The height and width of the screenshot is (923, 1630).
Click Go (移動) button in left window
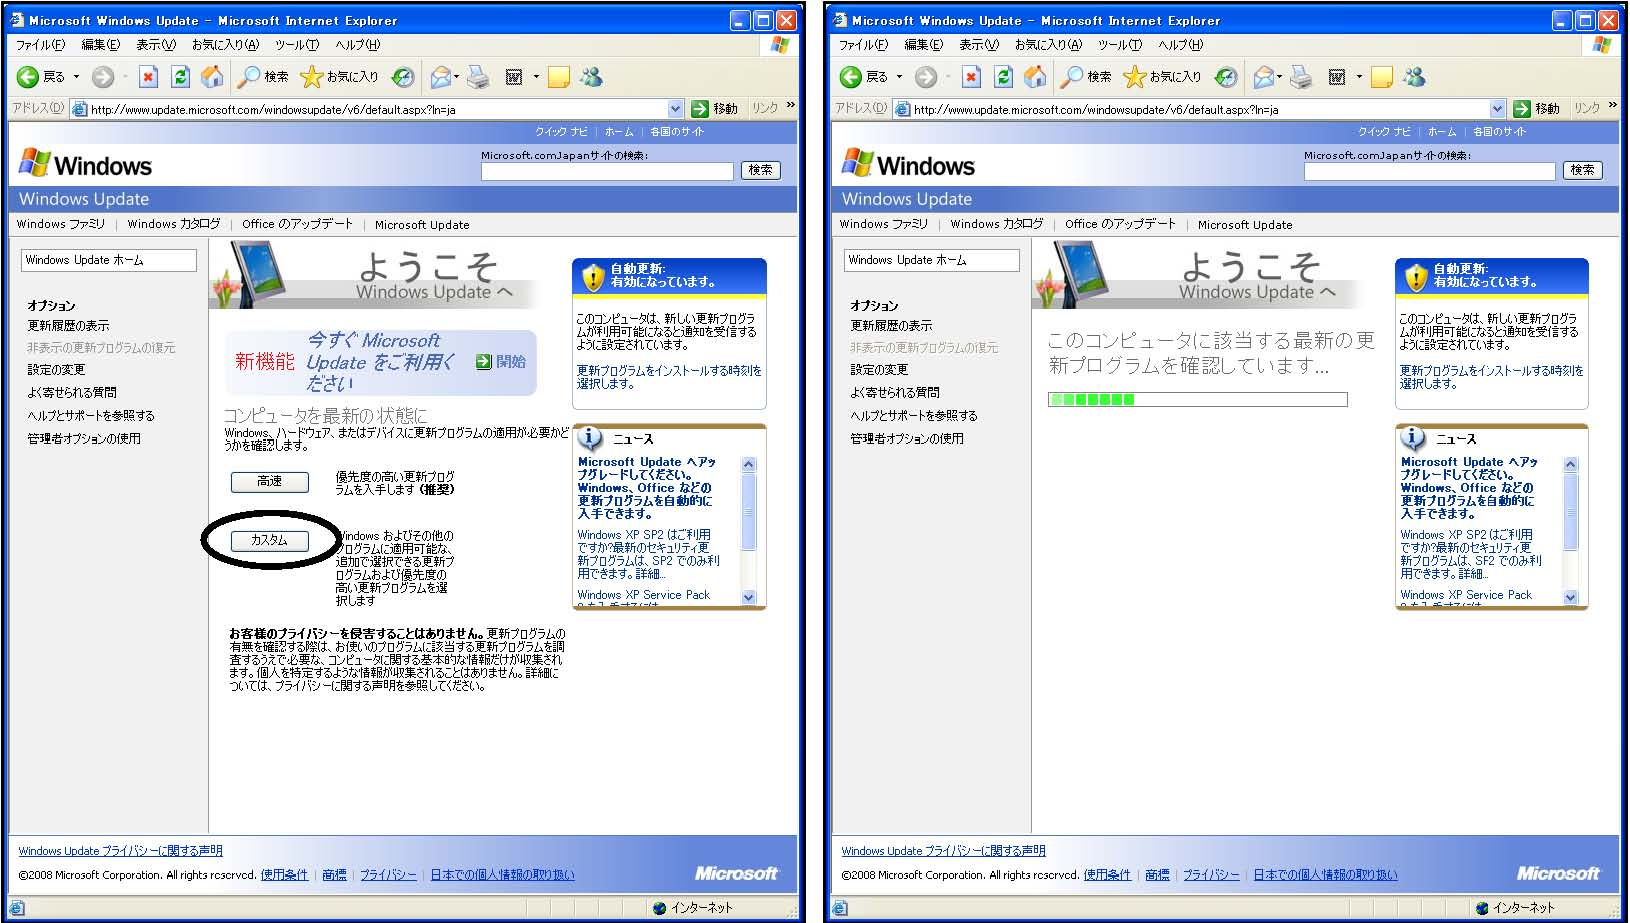coord(715,109)
